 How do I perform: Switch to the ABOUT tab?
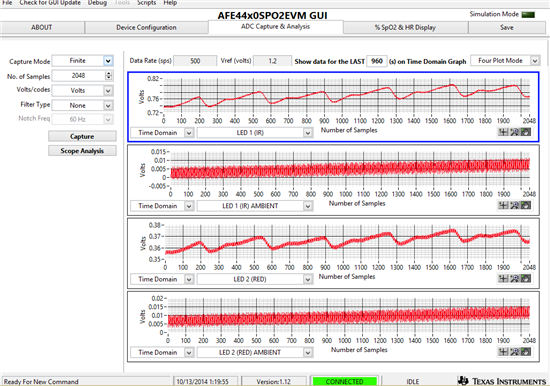point(42,27)
